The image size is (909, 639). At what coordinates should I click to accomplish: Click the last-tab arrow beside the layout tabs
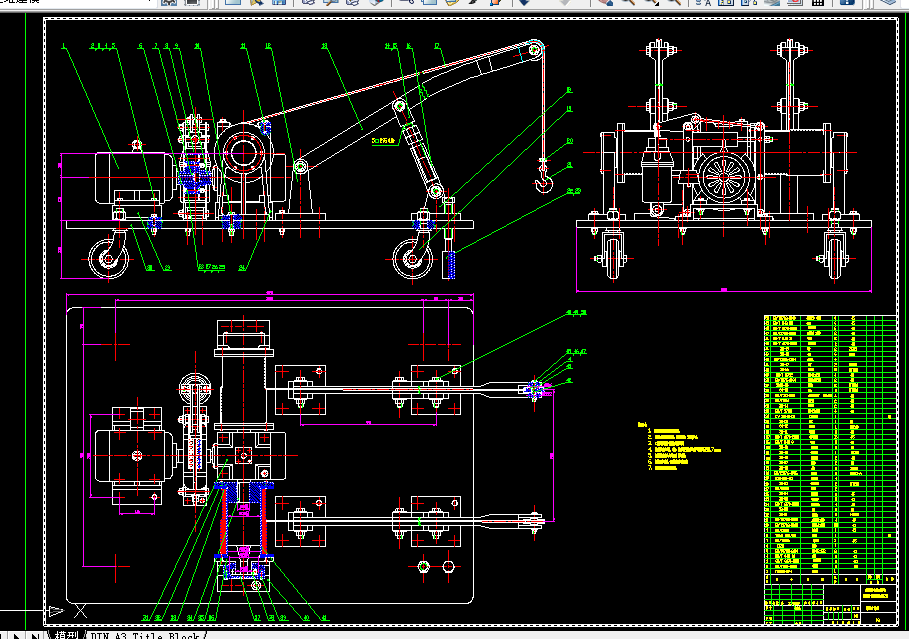pos(35,636)
